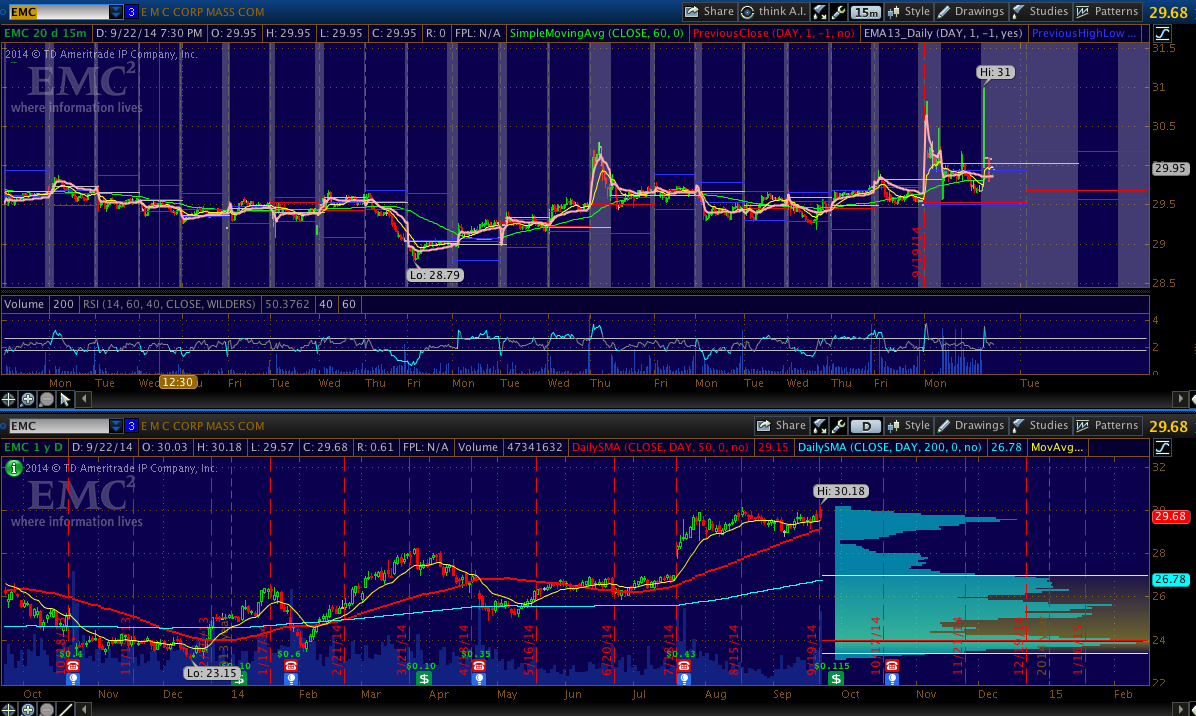Click the scroll left arrow below top chart
This screenshot has width=1196, height=716.
coord(85,399)
